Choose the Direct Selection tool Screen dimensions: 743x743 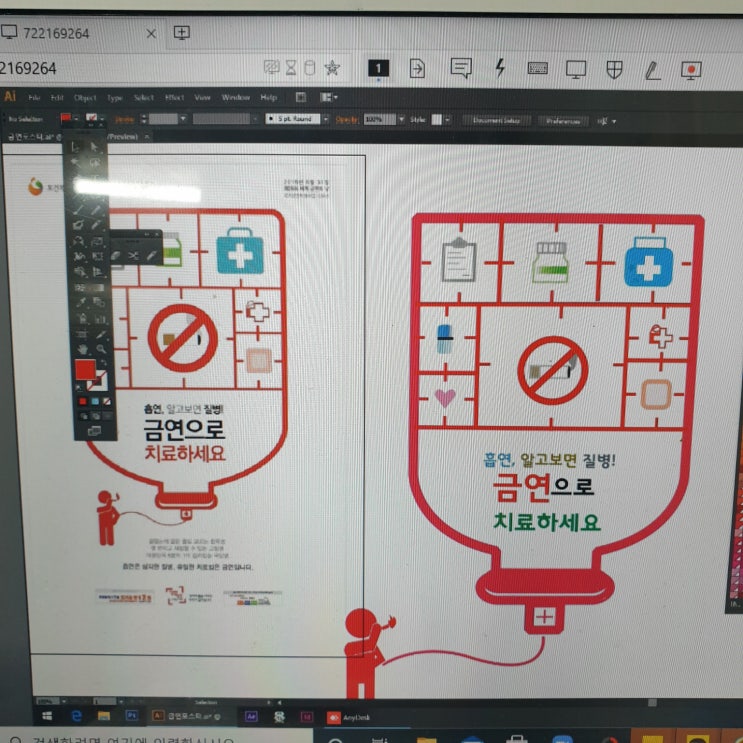click(94, 147)
